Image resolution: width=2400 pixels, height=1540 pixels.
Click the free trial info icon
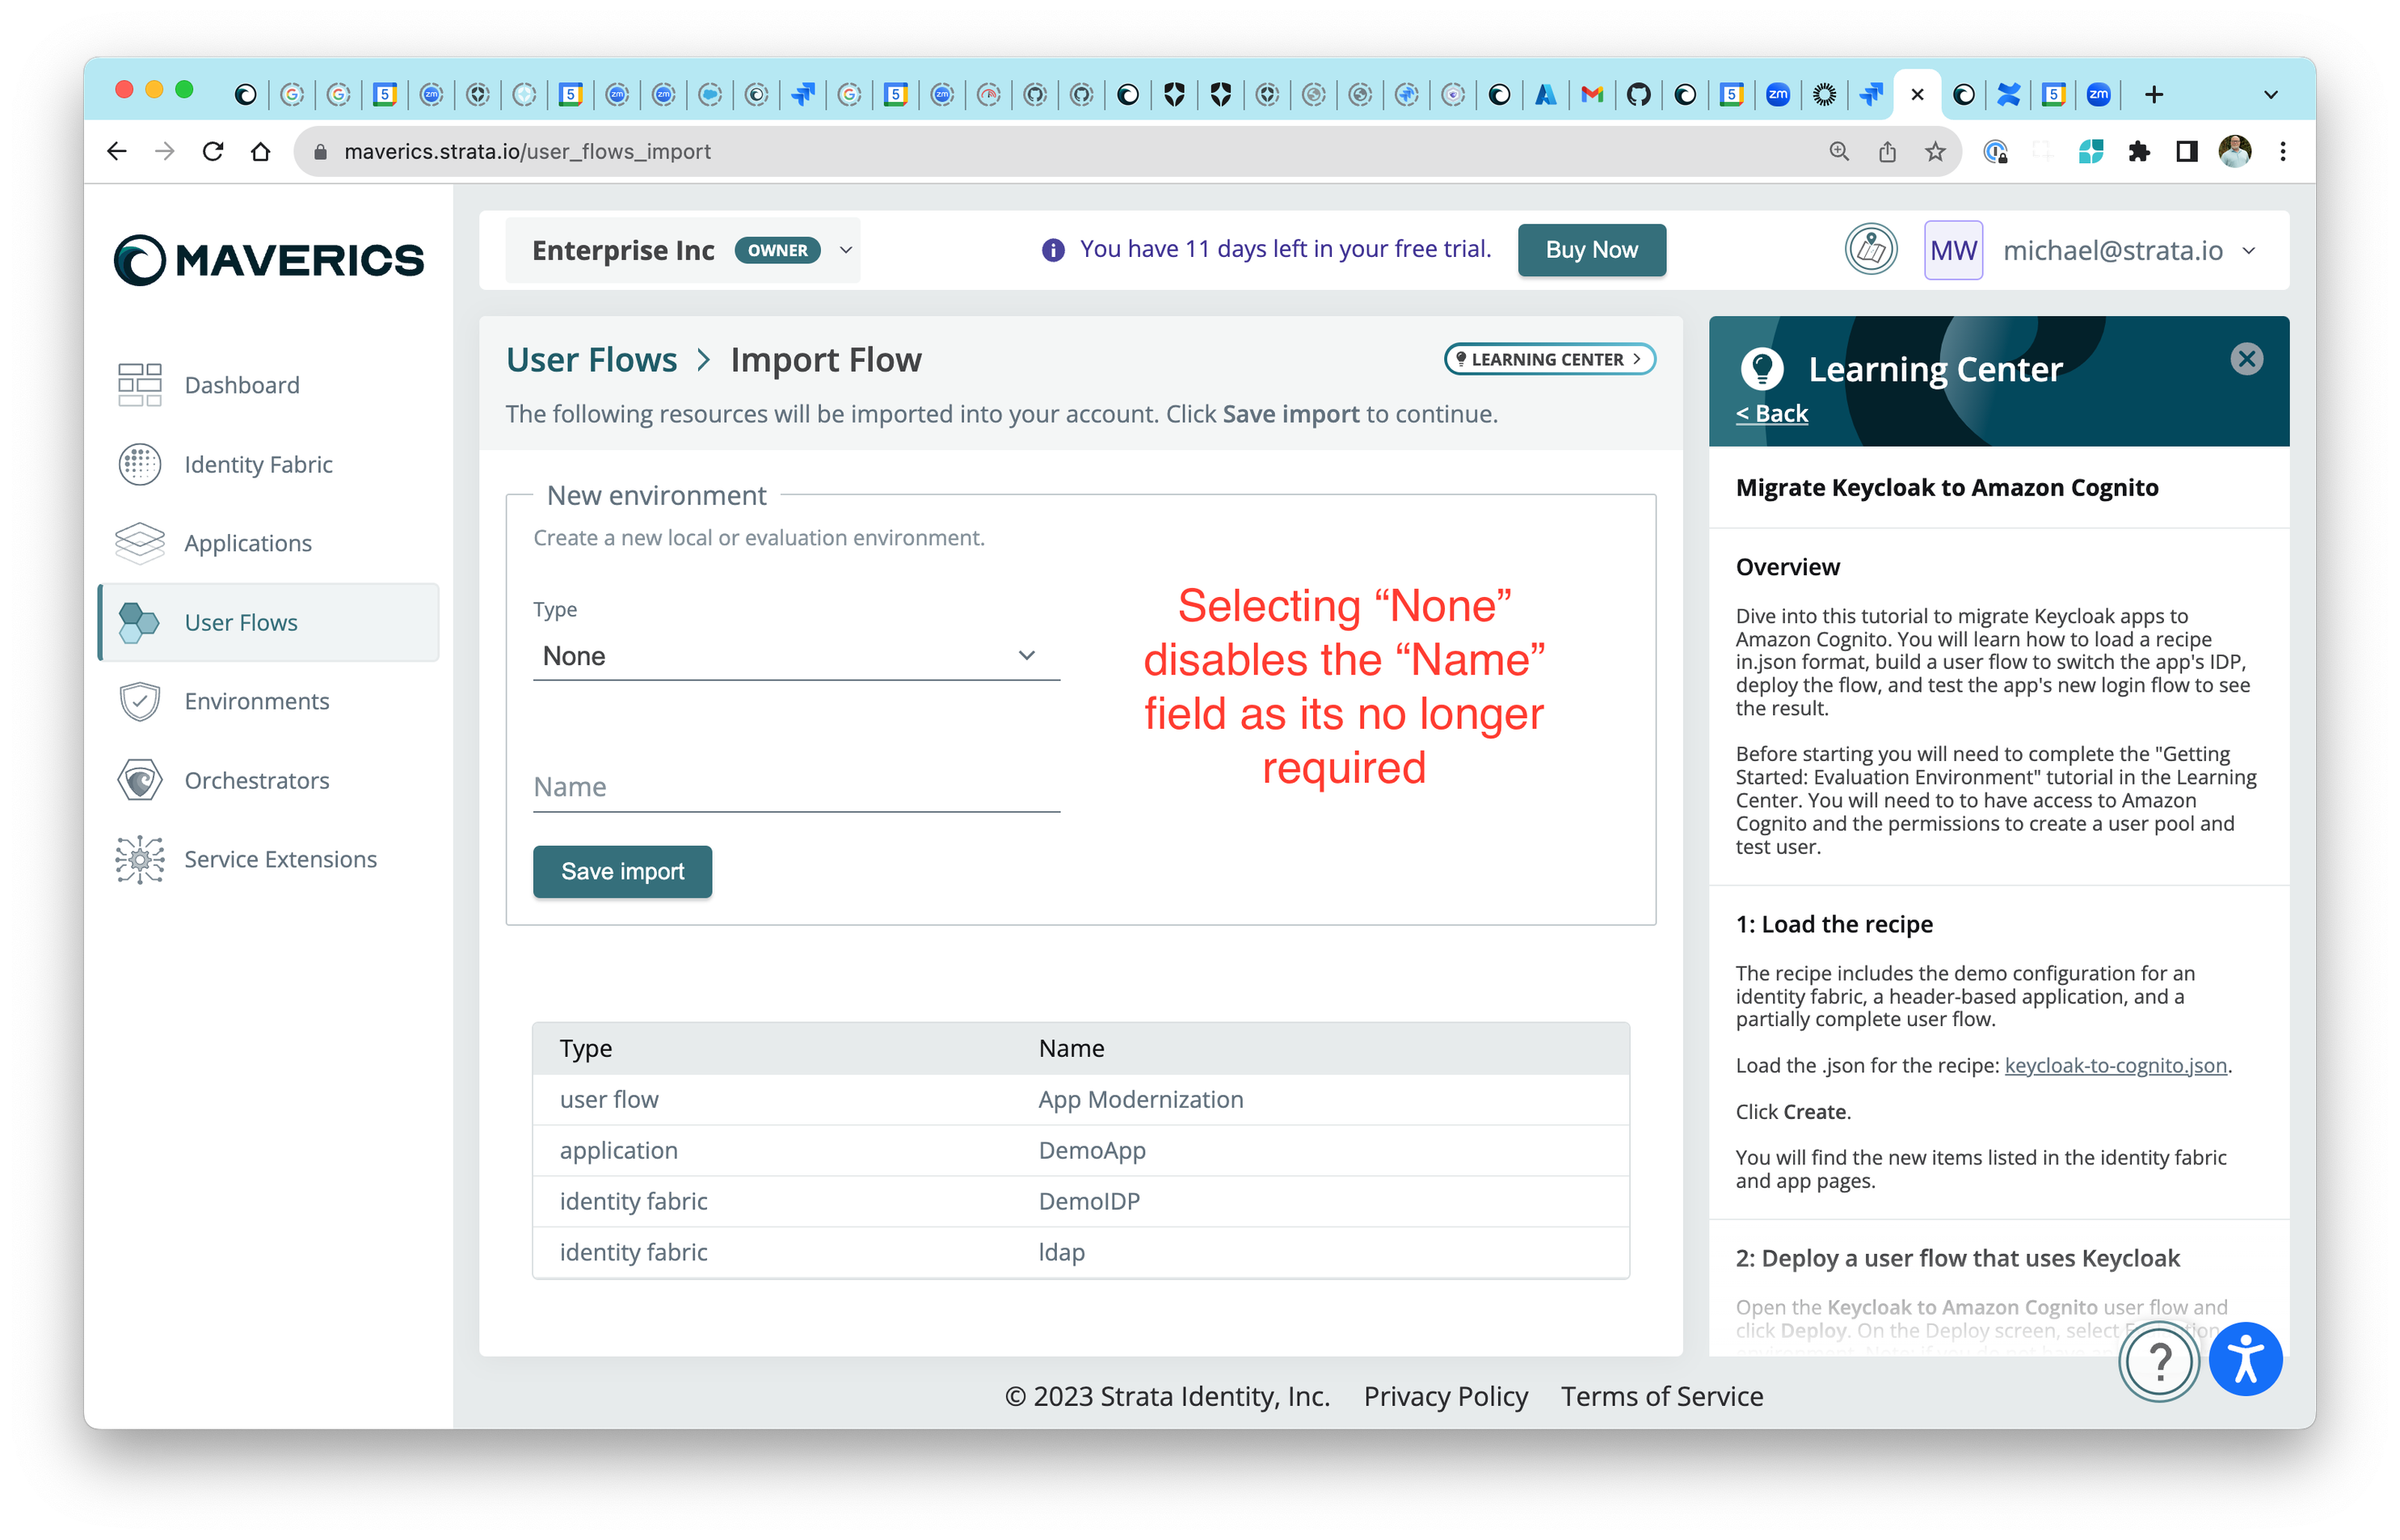pyautogui.click(x=1053, y=250)
